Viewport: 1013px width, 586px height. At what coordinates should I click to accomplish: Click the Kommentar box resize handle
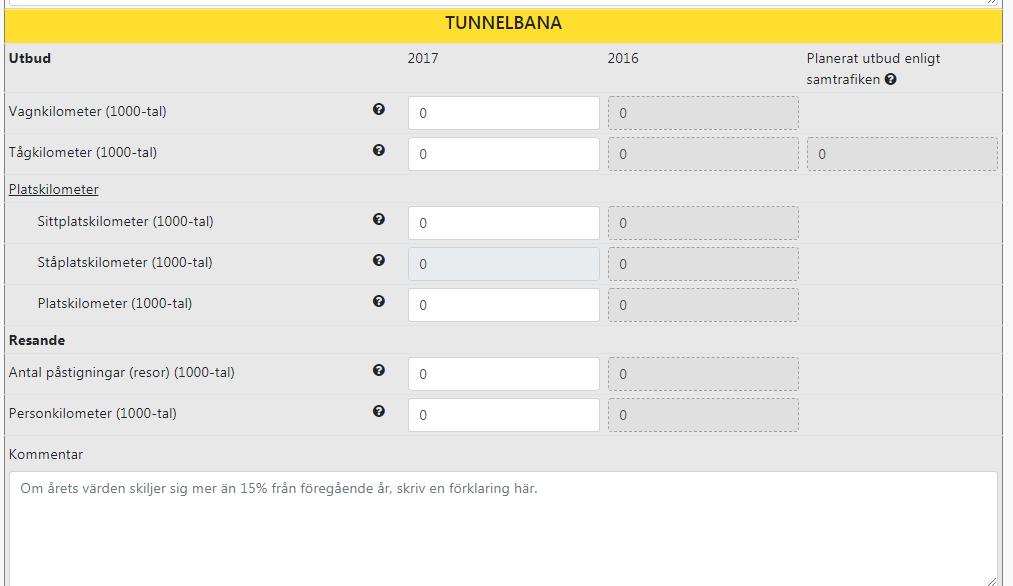coord(992,581)
